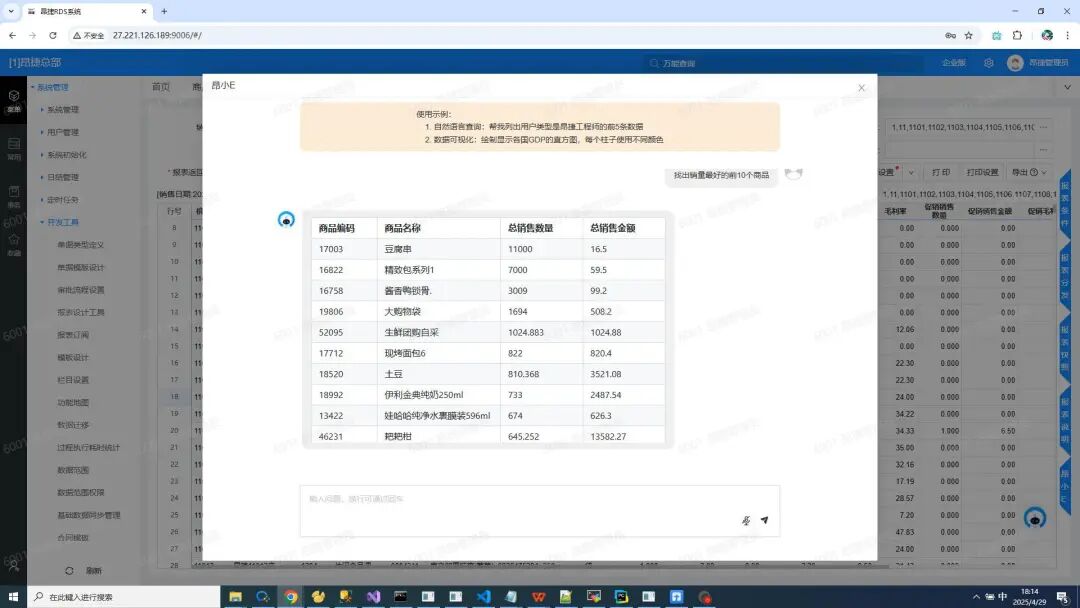Send the chat message with the arrow icon
1080x608 pixels.
pos(764,519)
